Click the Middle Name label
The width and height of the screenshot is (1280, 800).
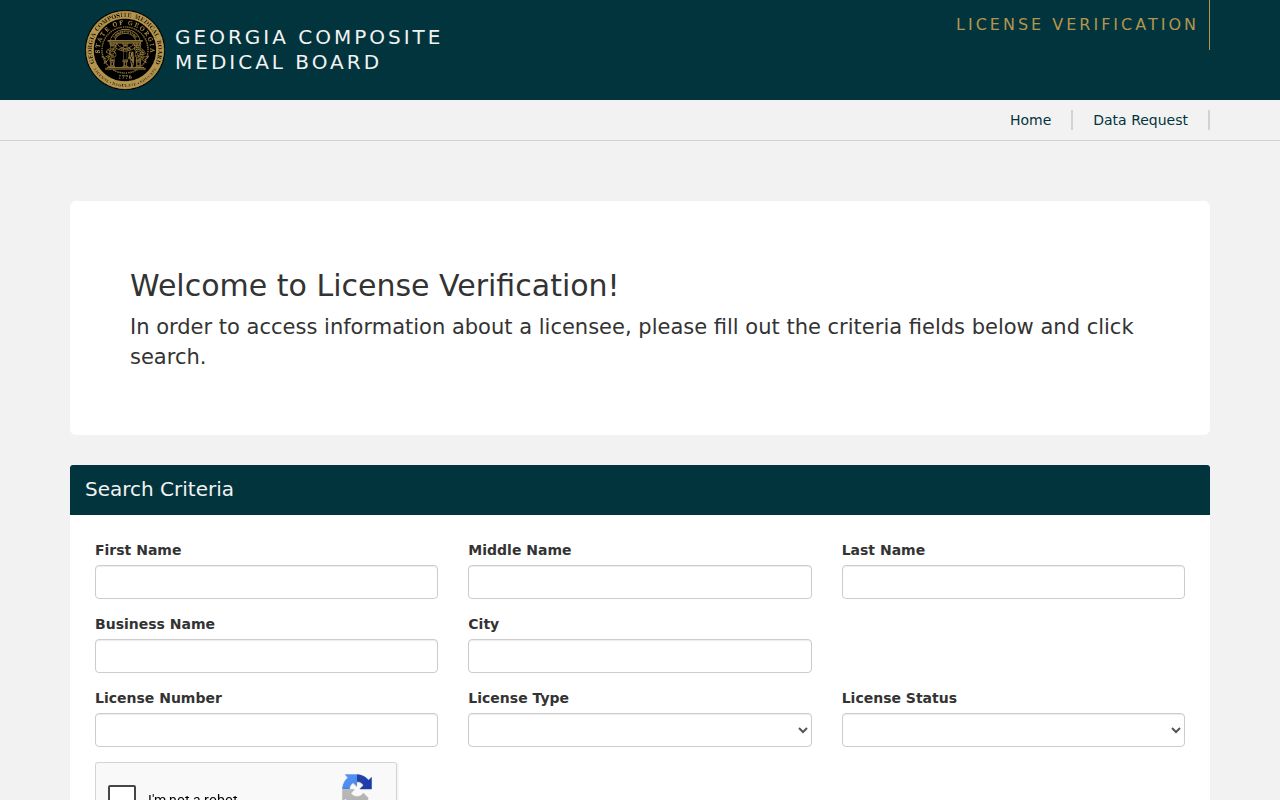[520, 550]
